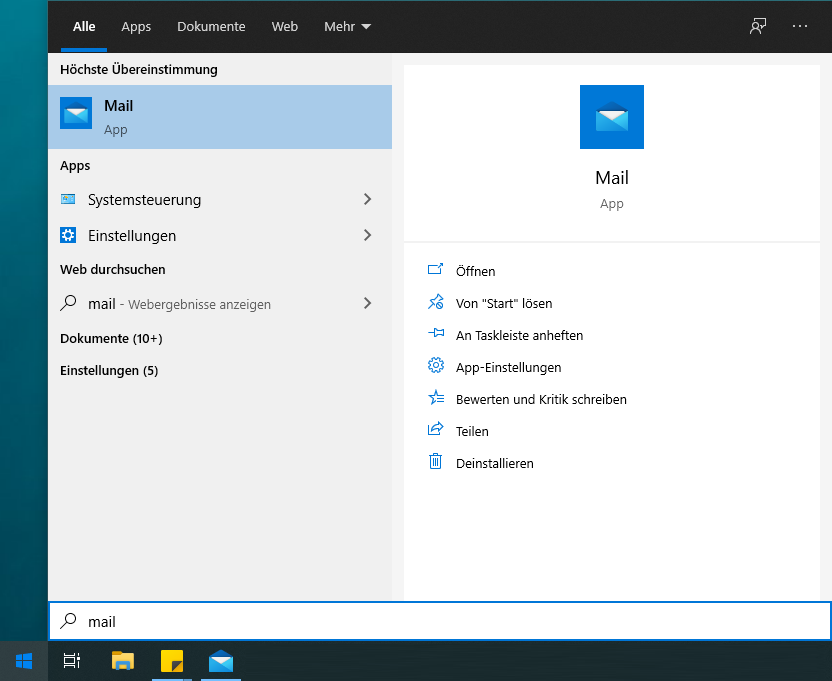The height and width of the screenshot is (681, 832).
Task: Choose Deinstallieren to uninstall Mail
Action: point(494,463)
